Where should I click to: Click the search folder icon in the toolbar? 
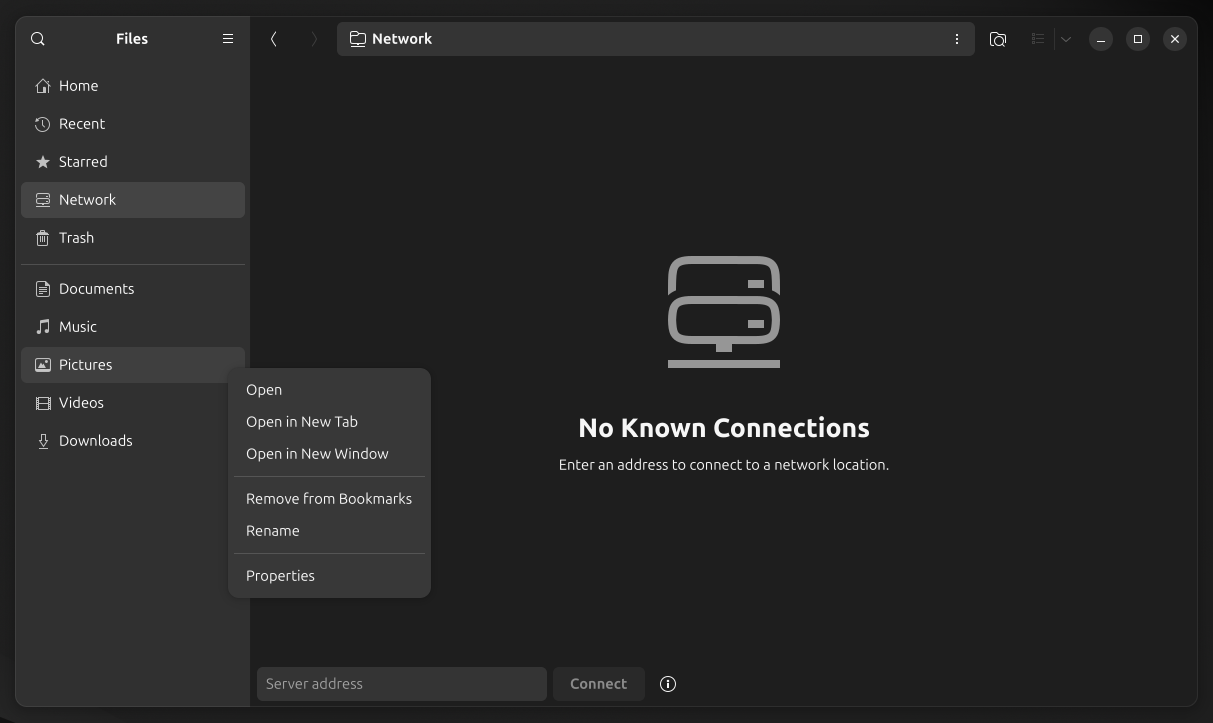pyautogui.click(x=998, y=39)
